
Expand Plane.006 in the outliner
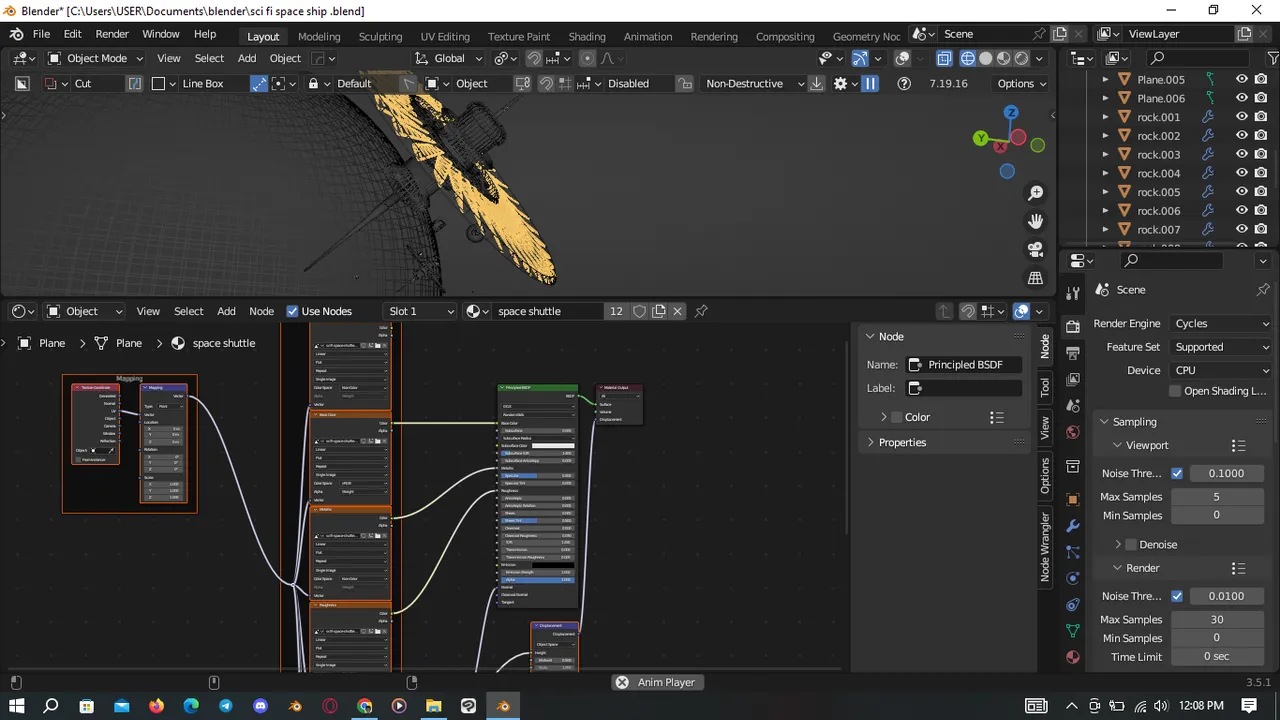[1105, 98]
